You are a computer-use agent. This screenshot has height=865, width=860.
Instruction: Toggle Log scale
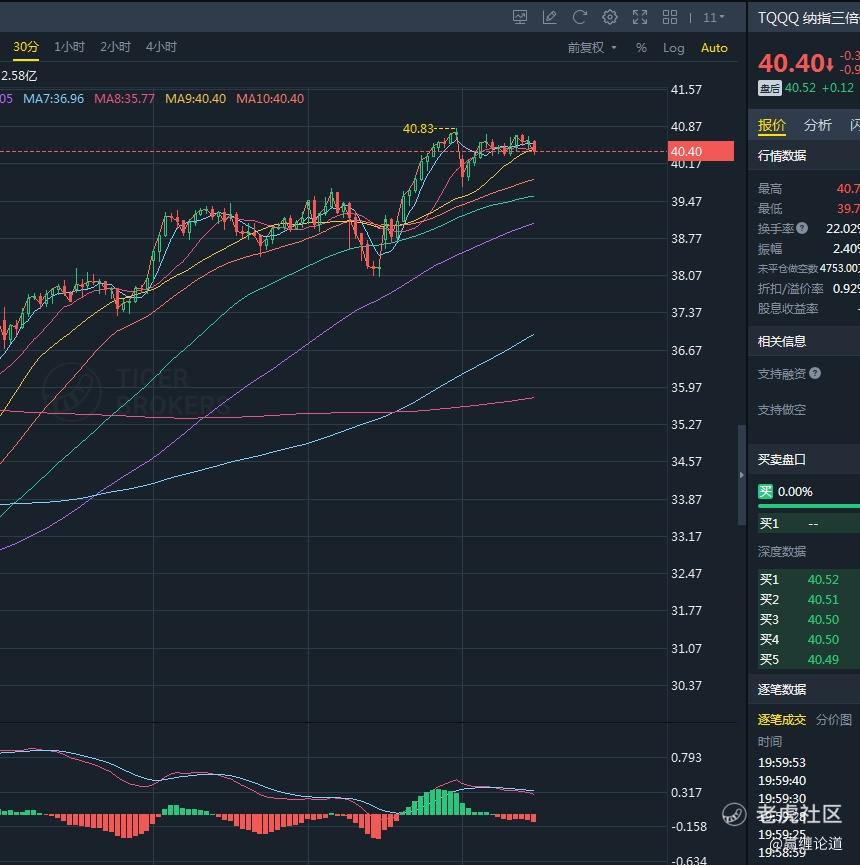pos(674,48)
